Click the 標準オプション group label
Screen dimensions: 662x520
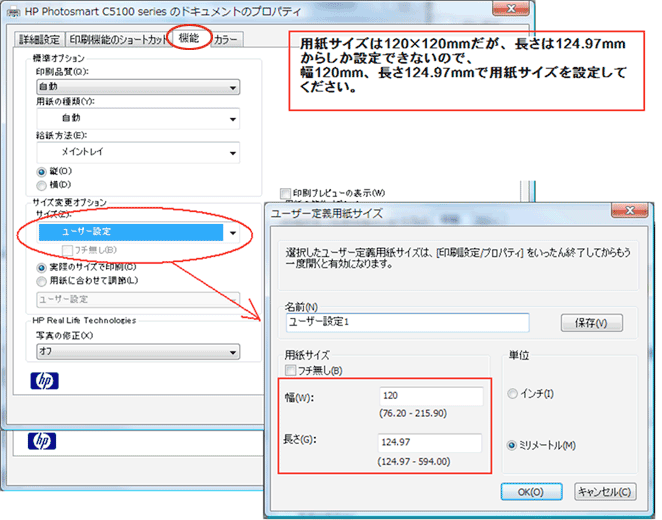coord(59,58)
